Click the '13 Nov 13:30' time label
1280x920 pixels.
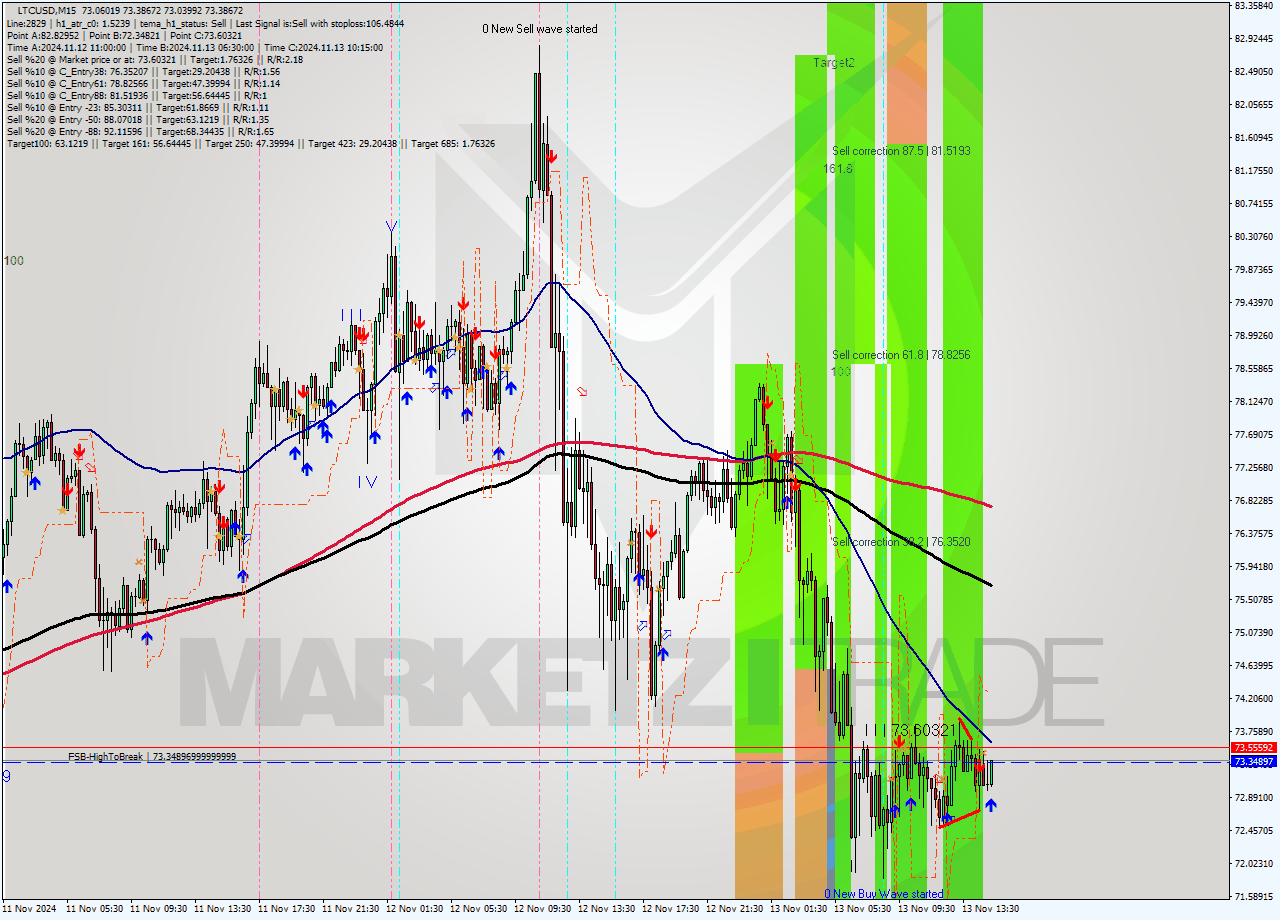[x=991, y=910]
